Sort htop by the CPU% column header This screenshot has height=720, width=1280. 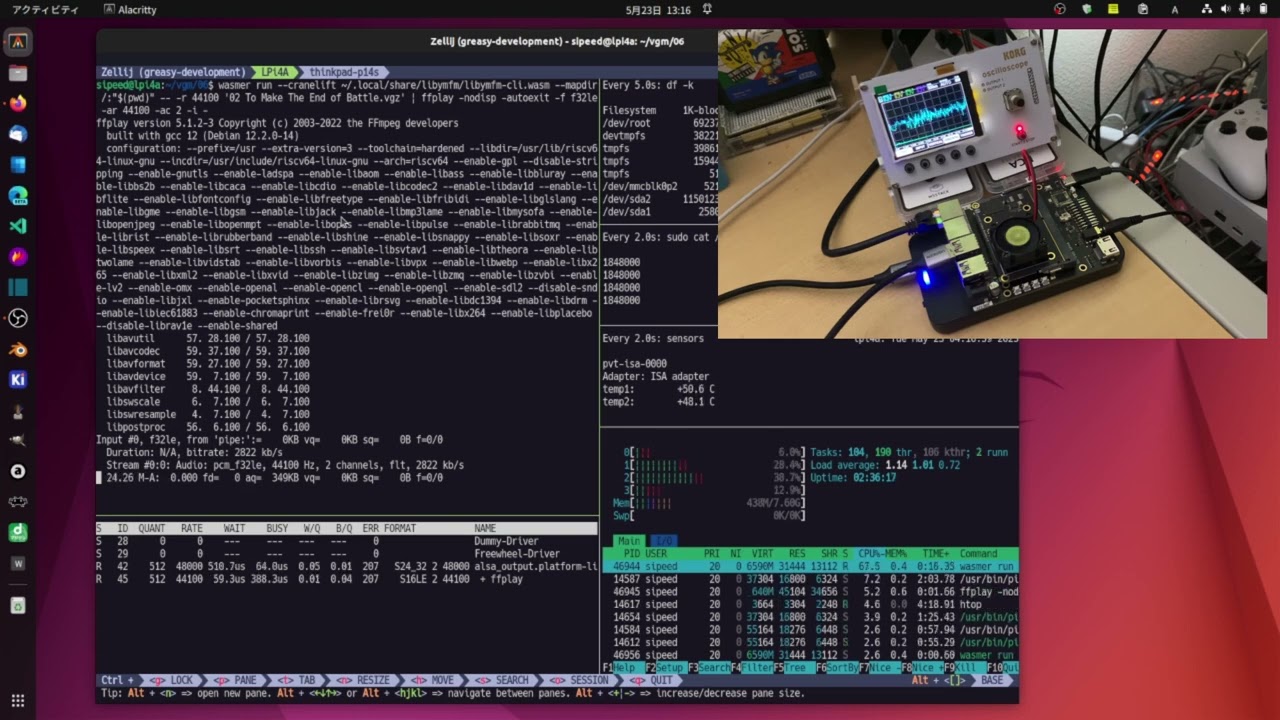(x=867, y=553)
